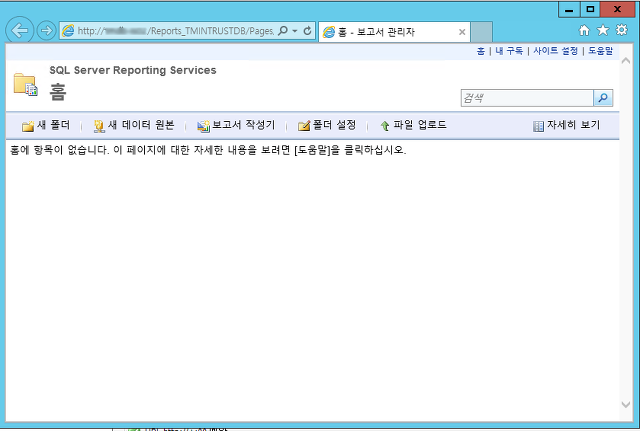The width and height of the screenshot is (640, 431).
Task: Open the 내 구독 link
Action: coord(509,51)
